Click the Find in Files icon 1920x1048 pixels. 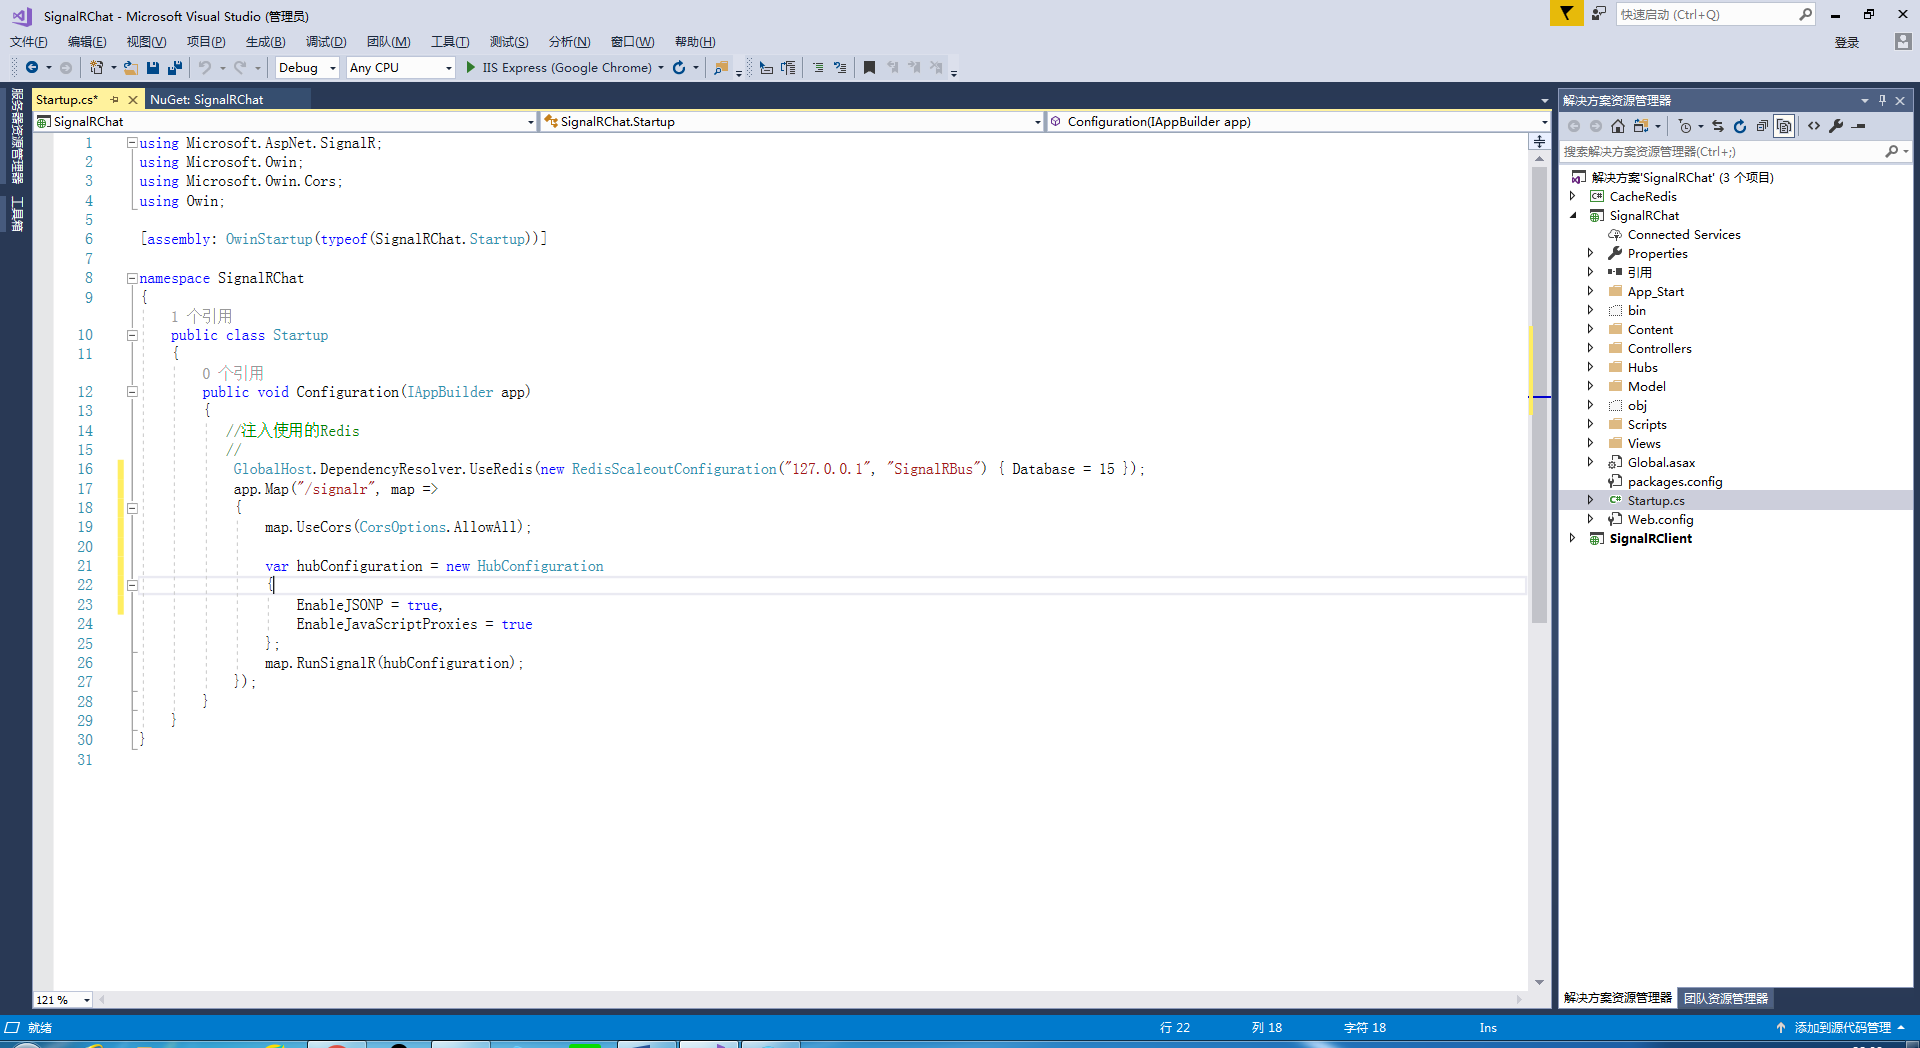721,68
